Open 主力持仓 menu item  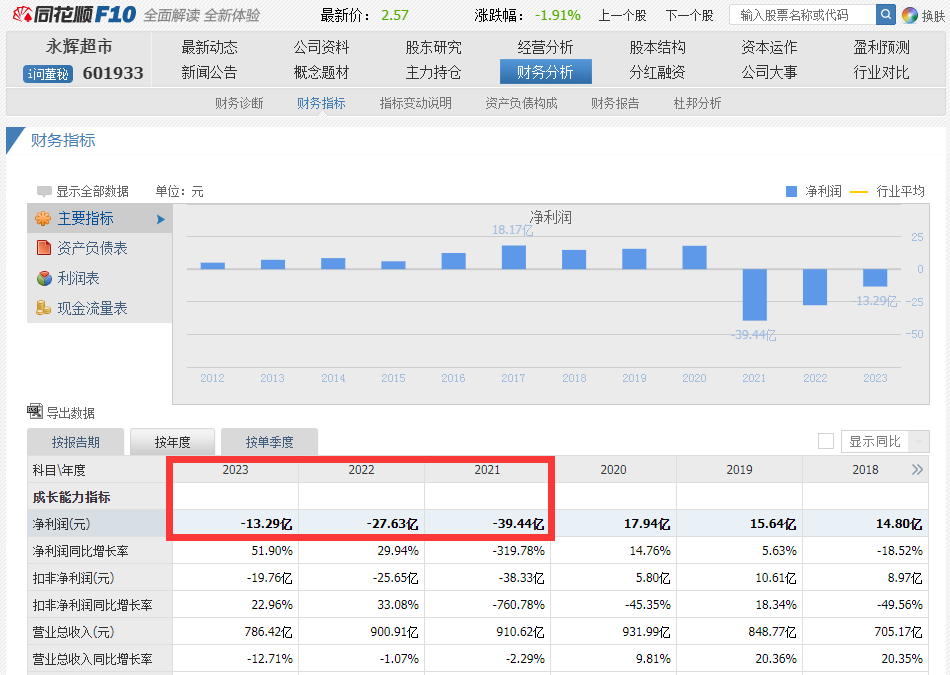(x=433, y=73)
